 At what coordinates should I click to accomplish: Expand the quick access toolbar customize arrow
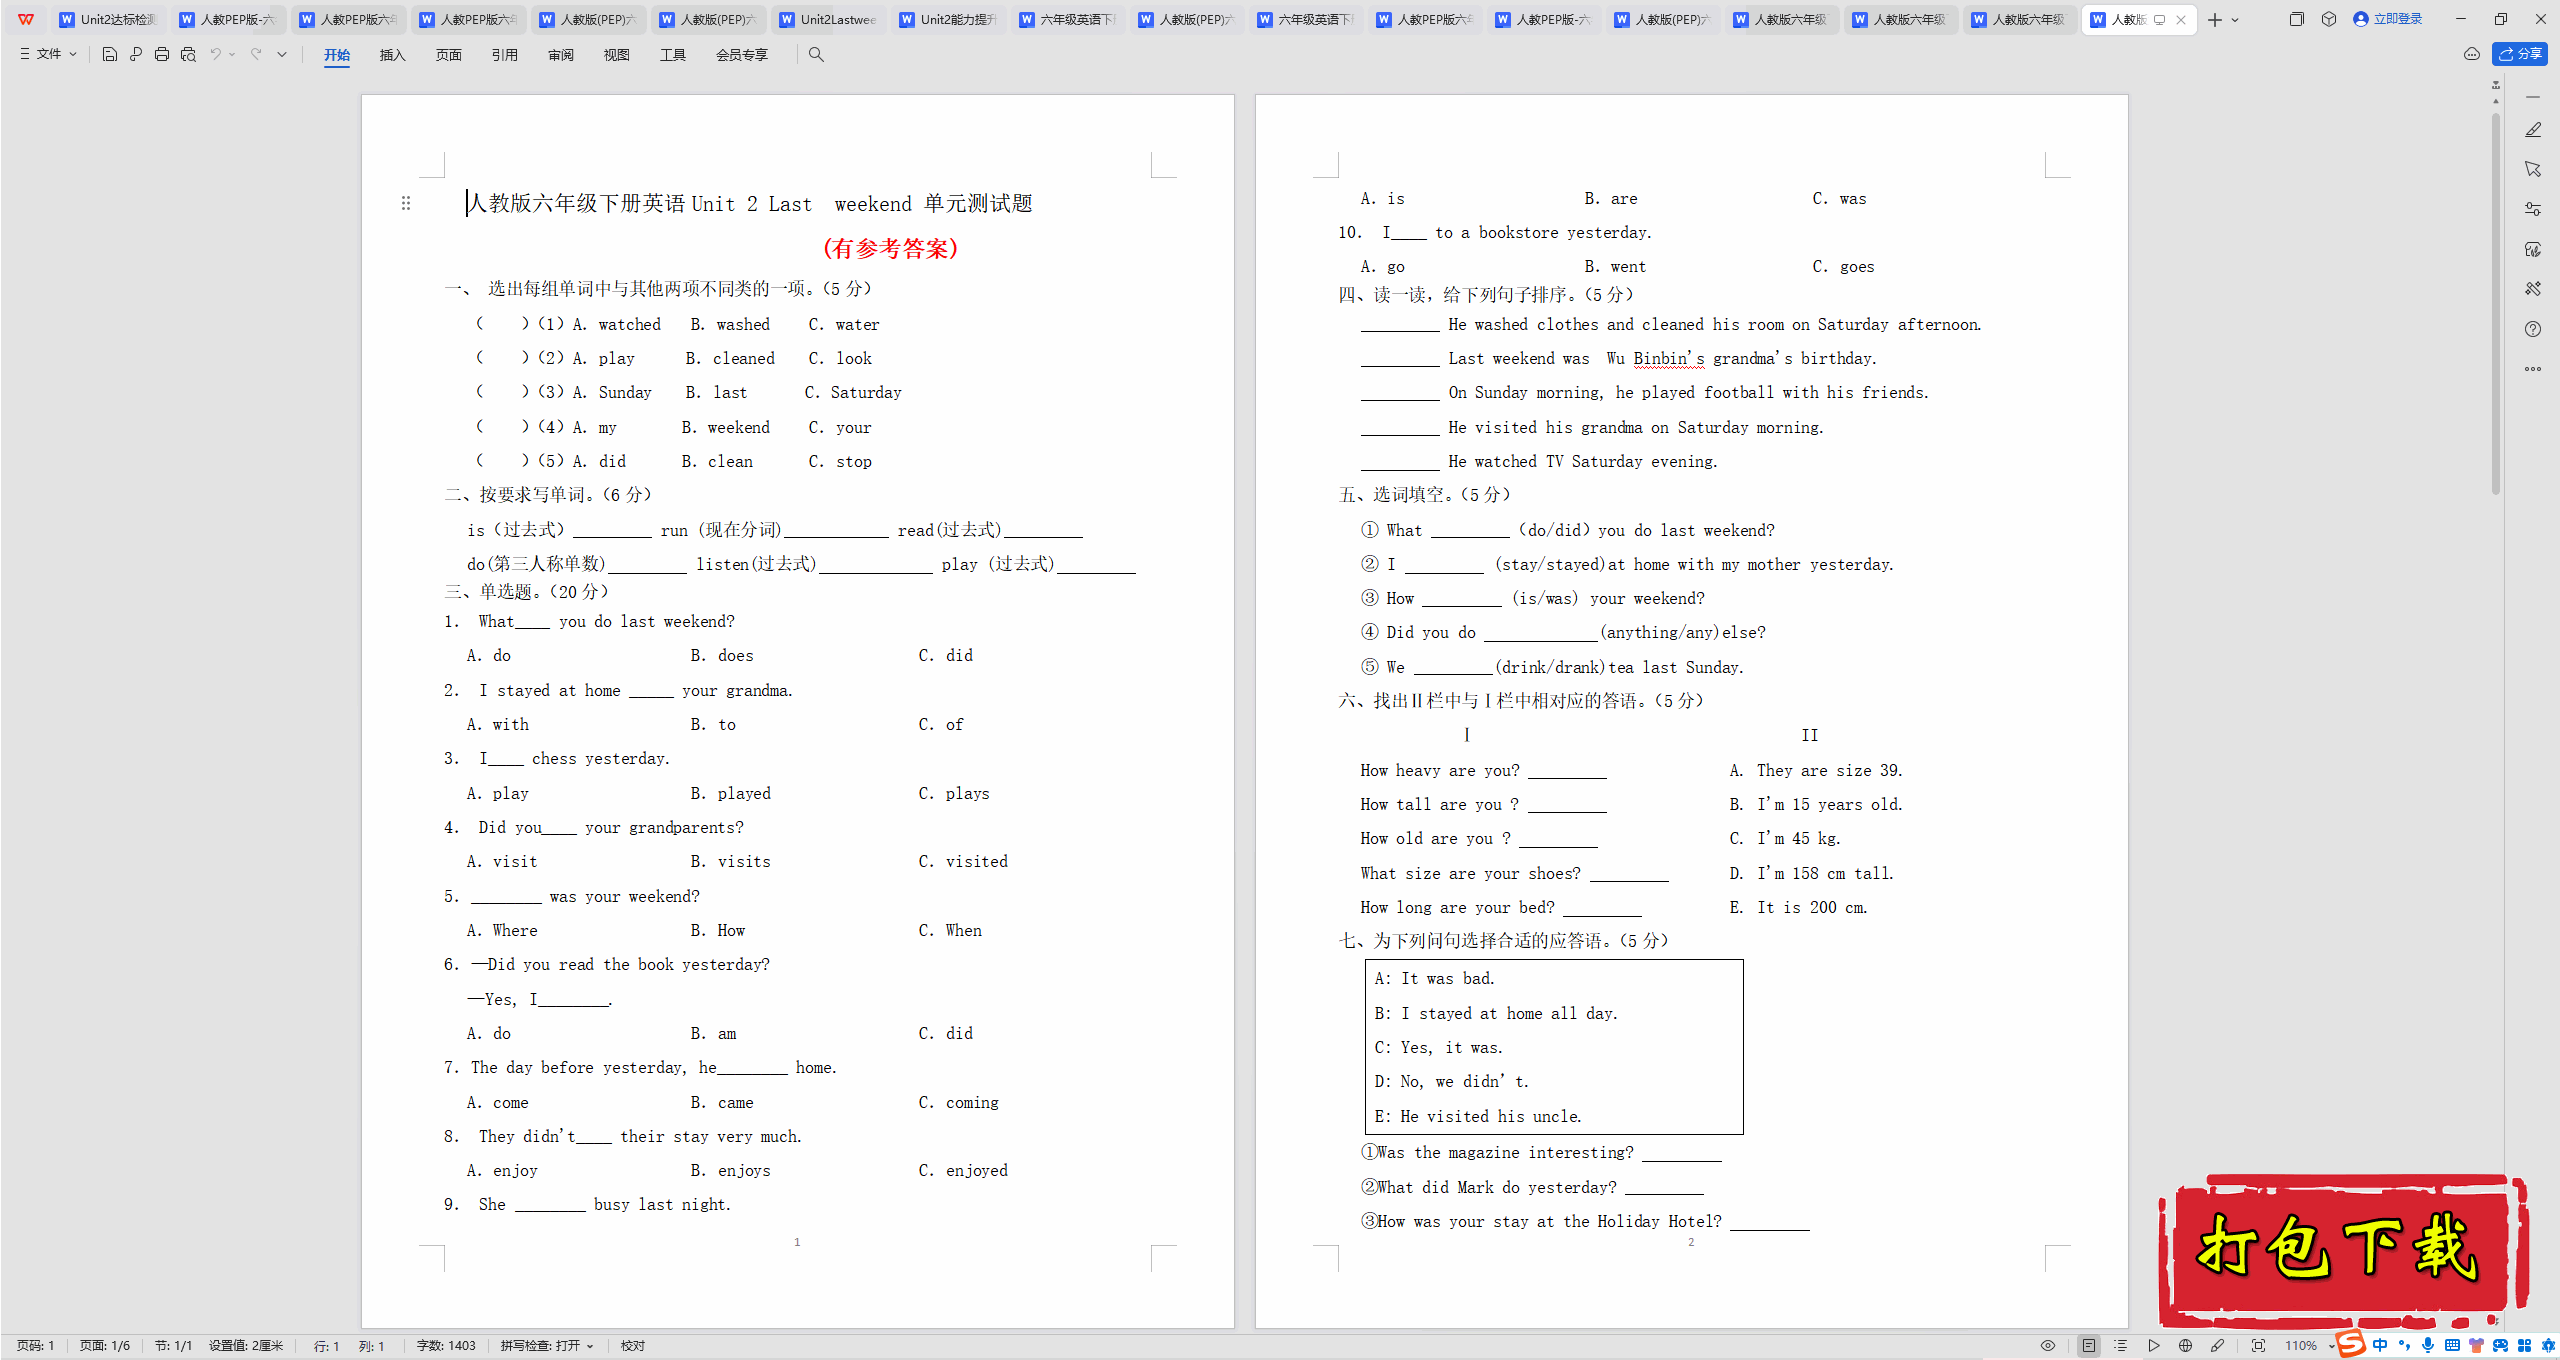(x=282, y=54)
